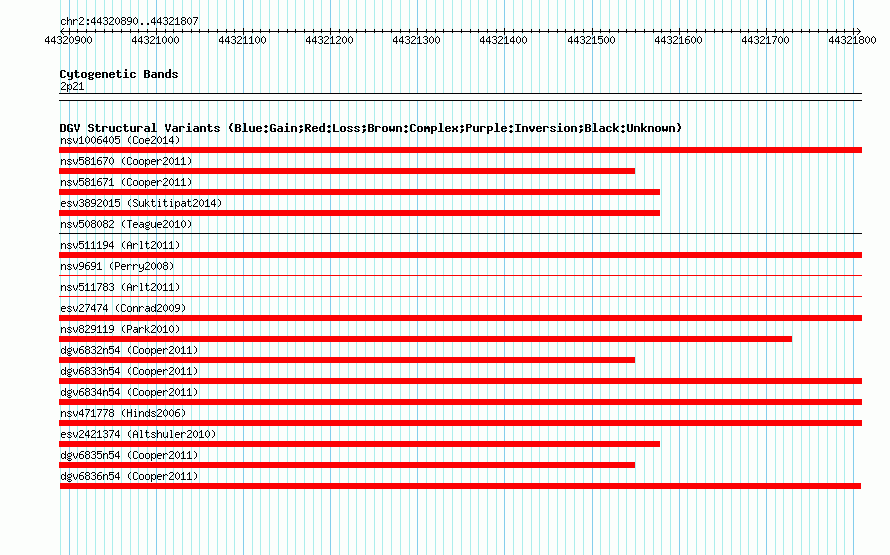Select the red bar under dgv6836n54
Image resolution: width=890 pixels, height=555 pixels.
coord(460,486)
